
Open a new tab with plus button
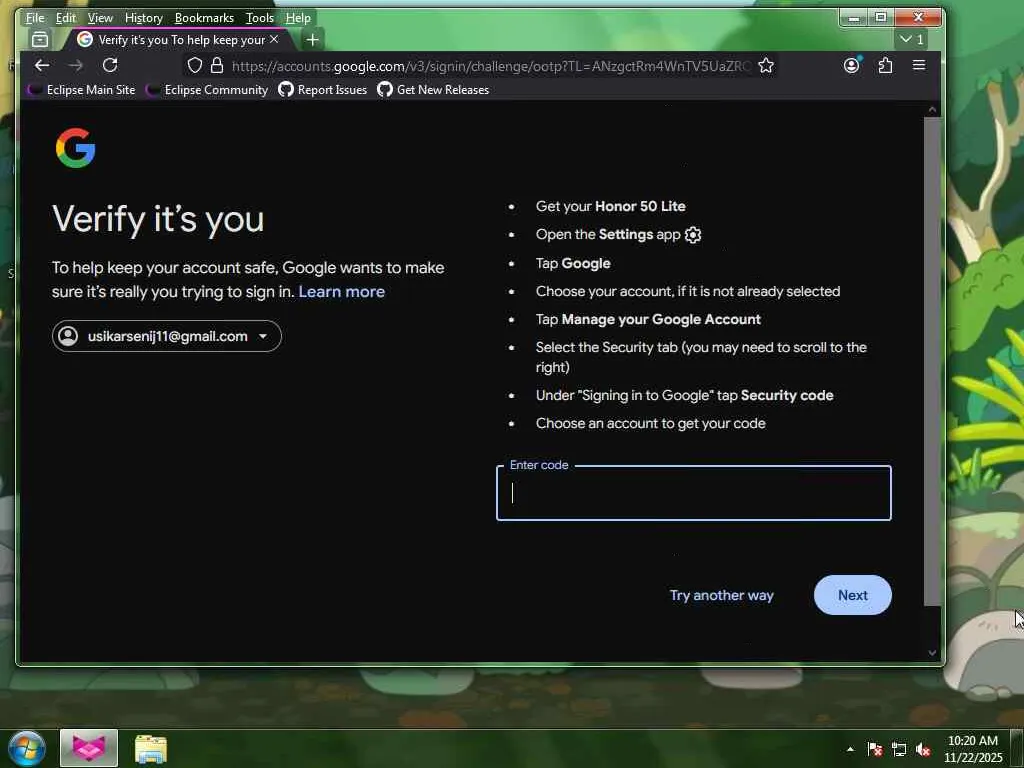click(x=312, y=40)
